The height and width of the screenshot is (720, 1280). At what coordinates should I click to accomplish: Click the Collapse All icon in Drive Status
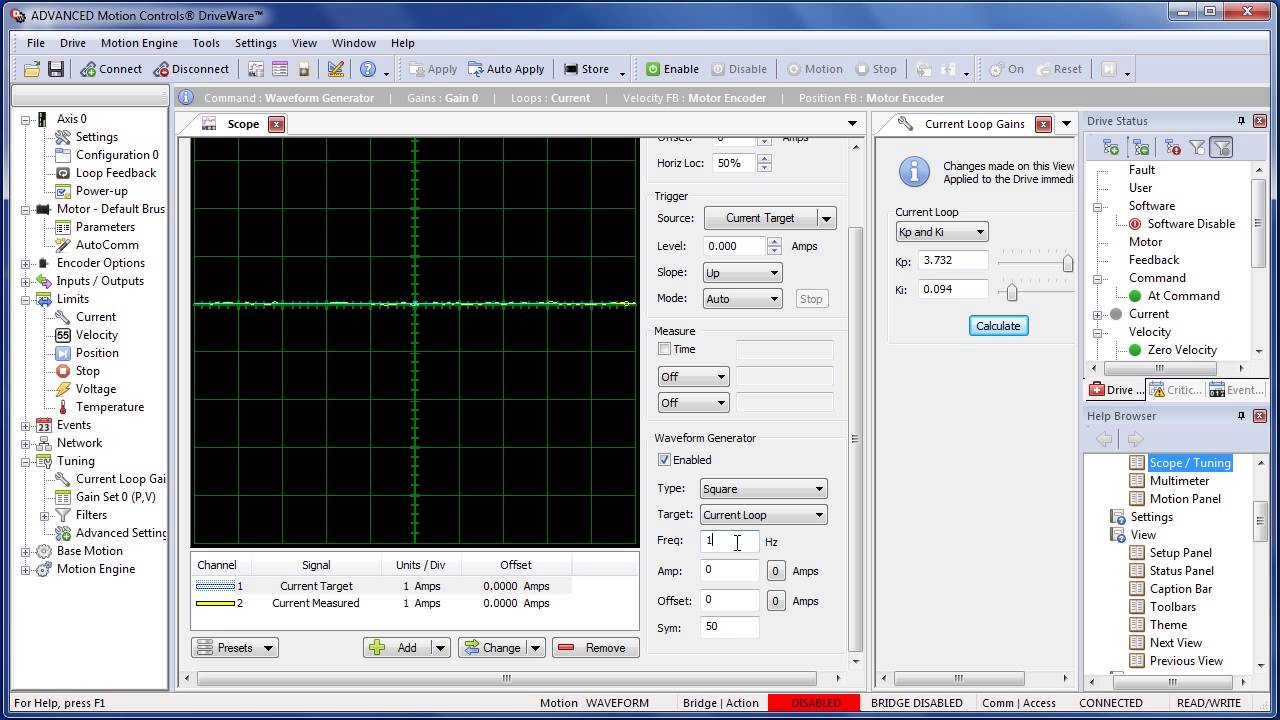point(1141,147)
